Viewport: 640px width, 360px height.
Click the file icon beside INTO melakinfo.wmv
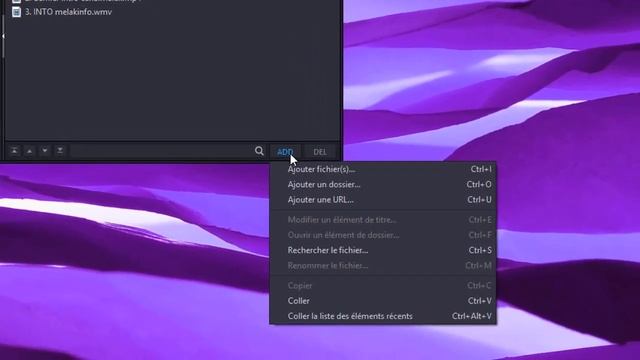tap(16, 12)
